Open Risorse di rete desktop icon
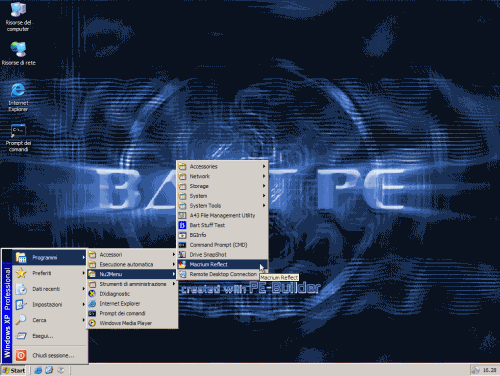Screen dimensions: 500x376 click(x=18, y=54)
